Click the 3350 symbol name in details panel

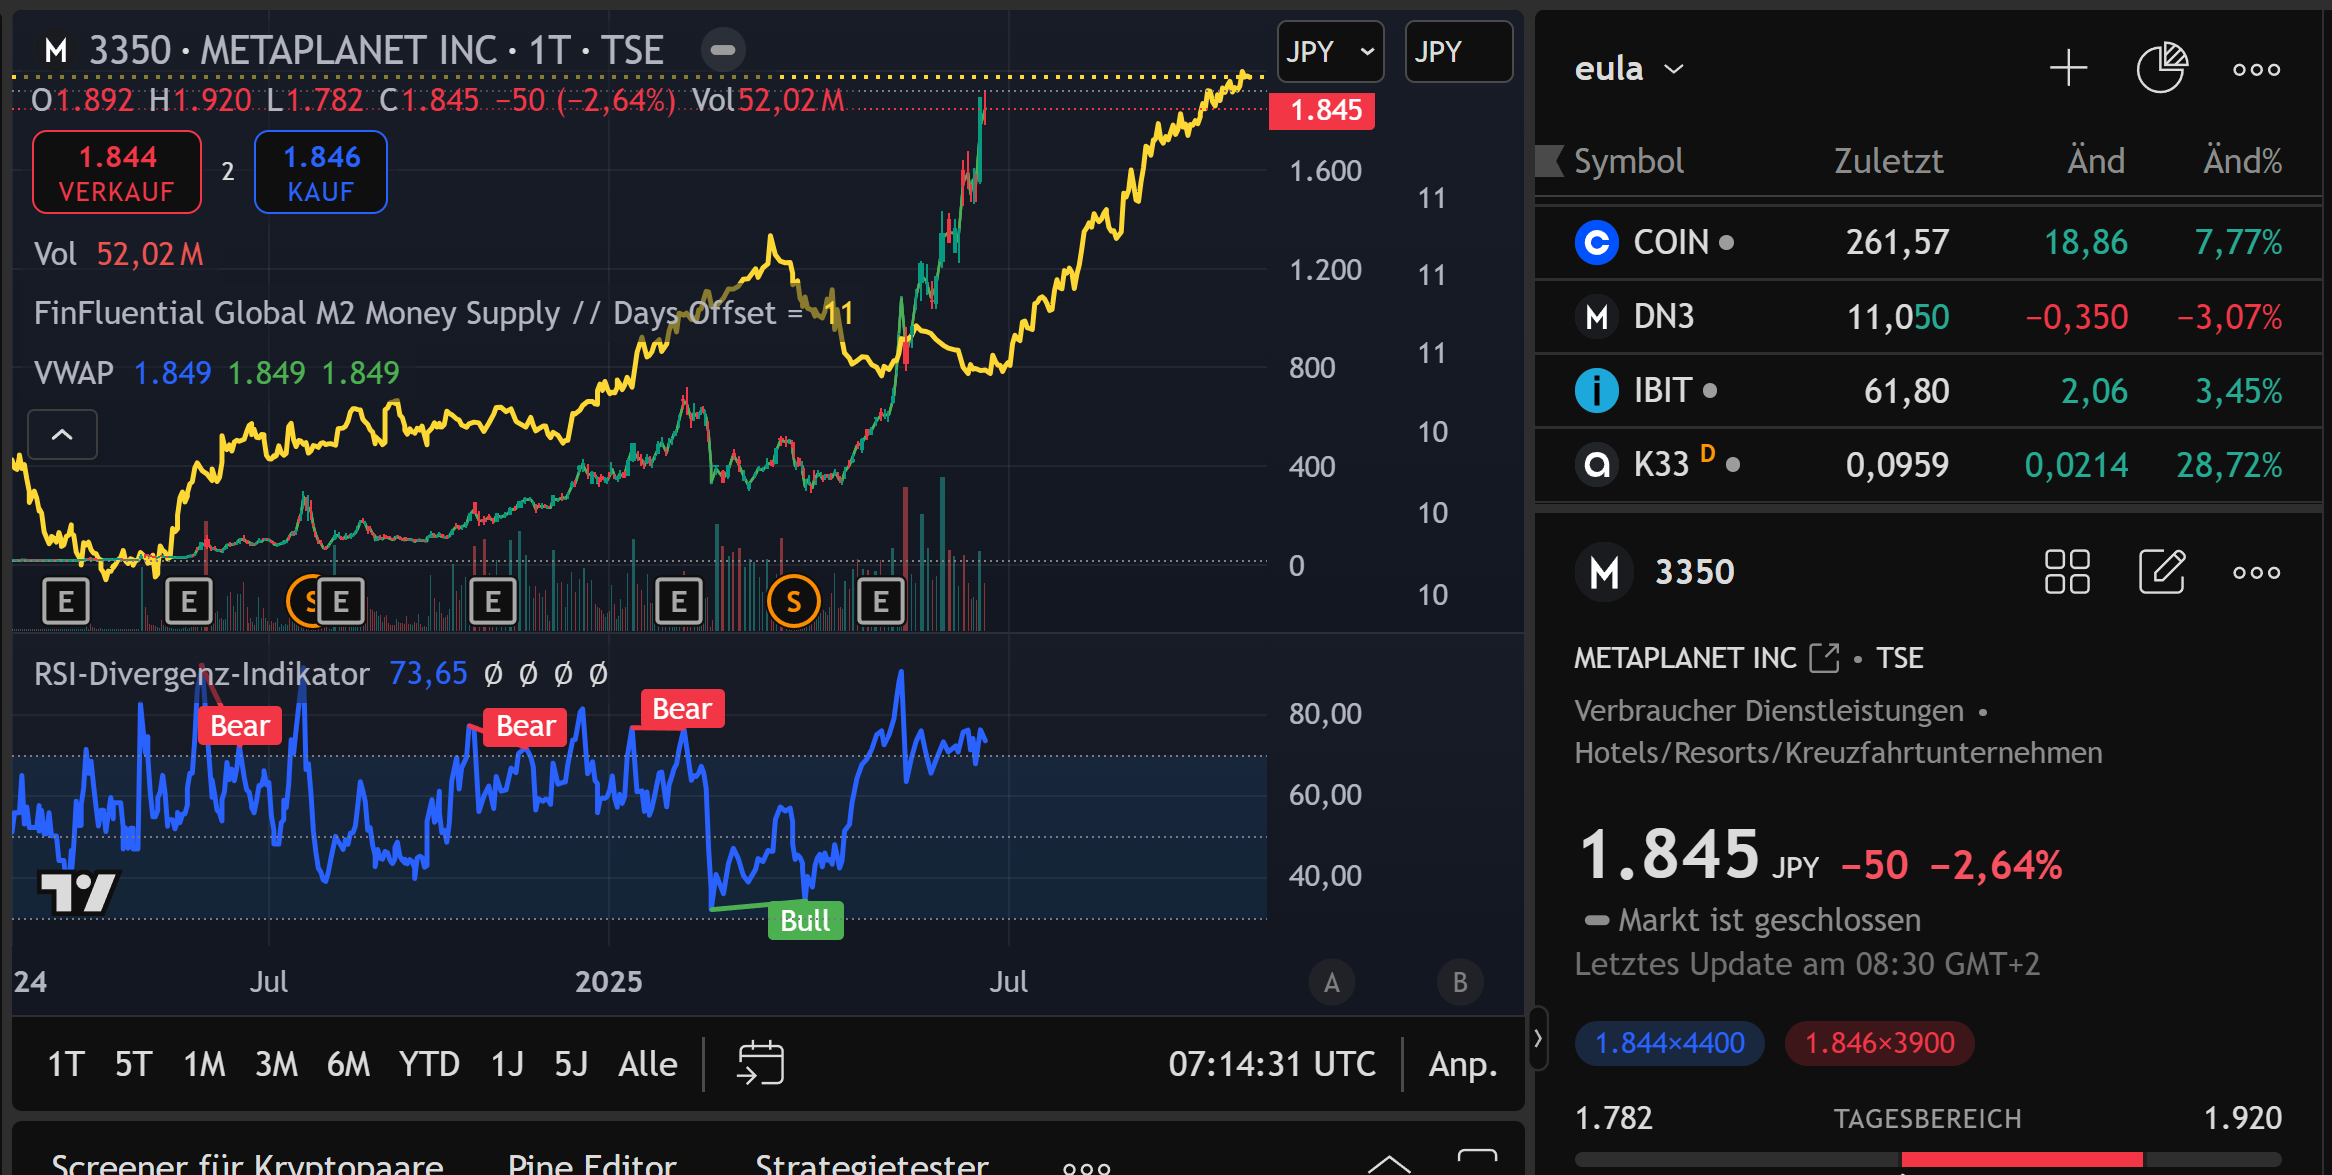[x=1694, y=572]
